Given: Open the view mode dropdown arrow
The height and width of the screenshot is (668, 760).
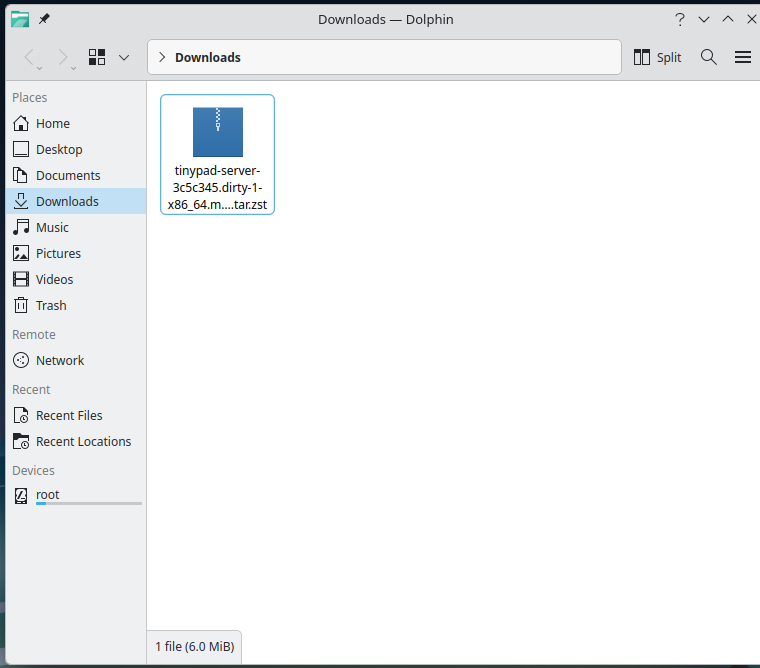Looking at the screenshot, I should pos(124,58).
